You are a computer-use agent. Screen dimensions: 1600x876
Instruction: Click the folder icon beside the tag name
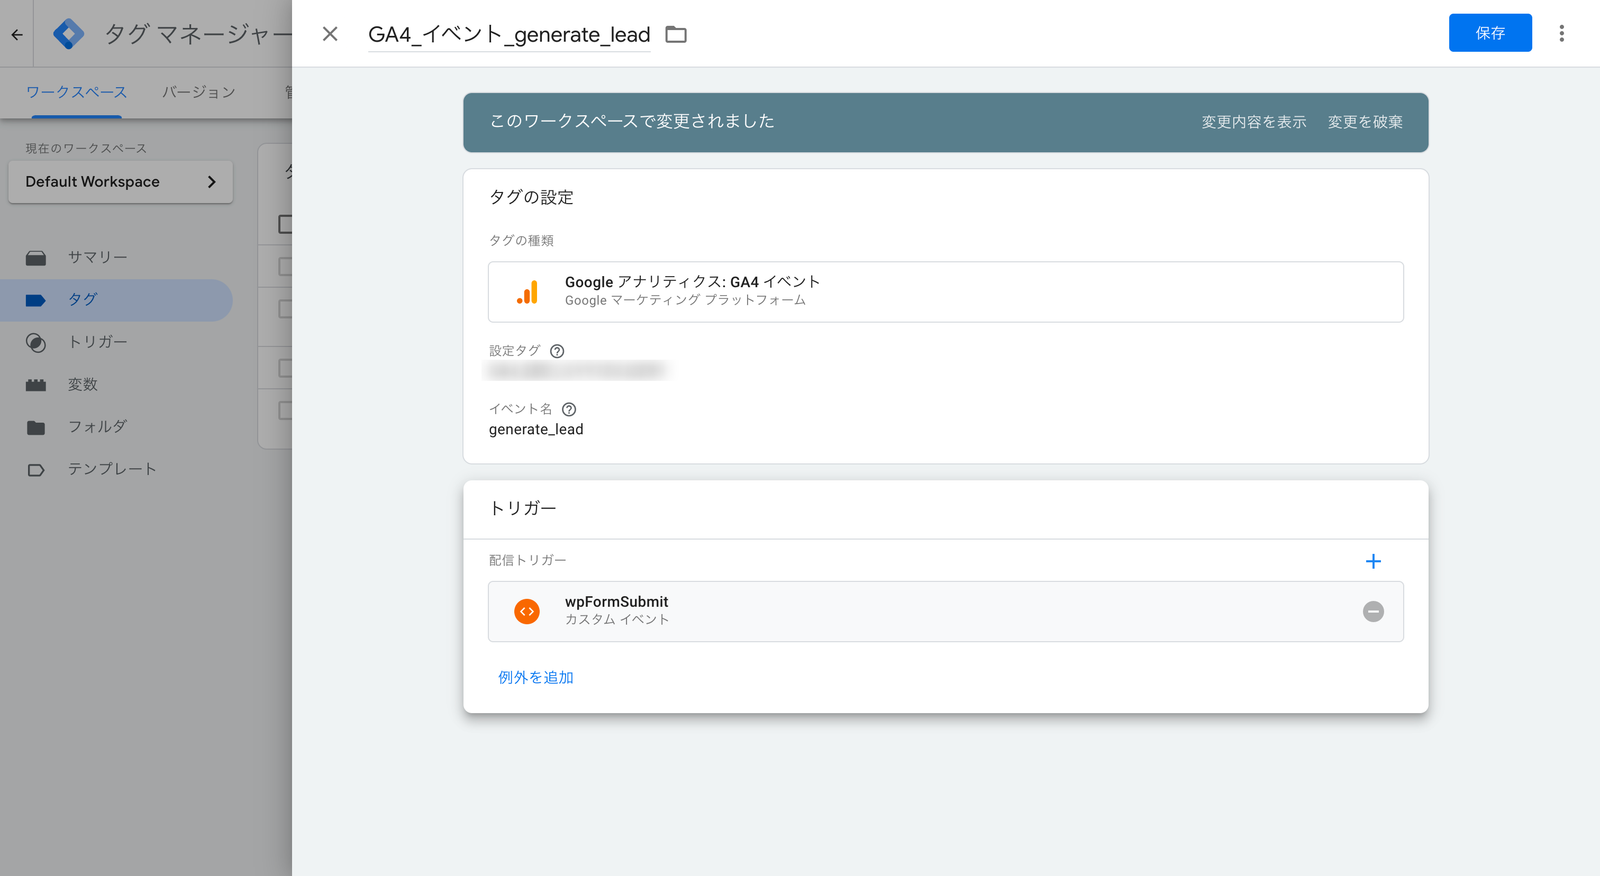tap(676, 35)
